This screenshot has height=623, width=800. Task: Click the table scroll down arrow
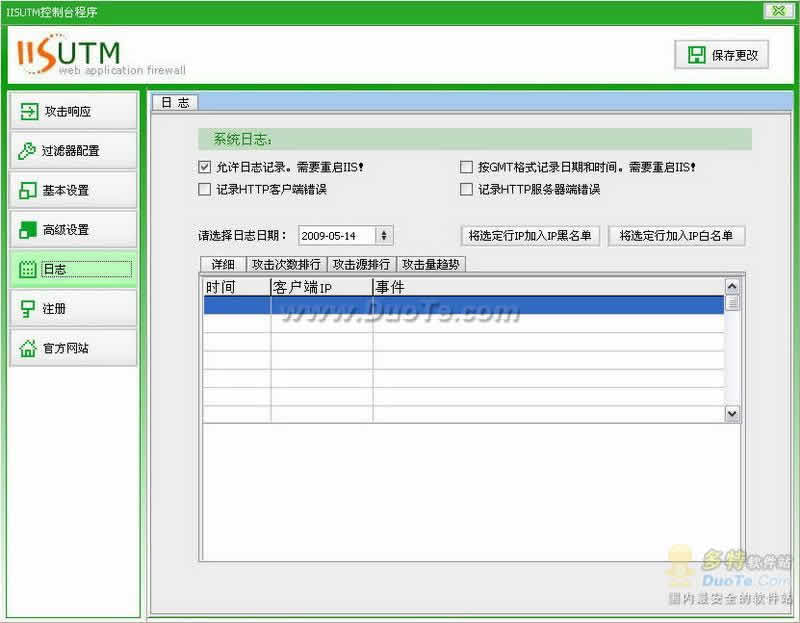[x=732, y=414]
